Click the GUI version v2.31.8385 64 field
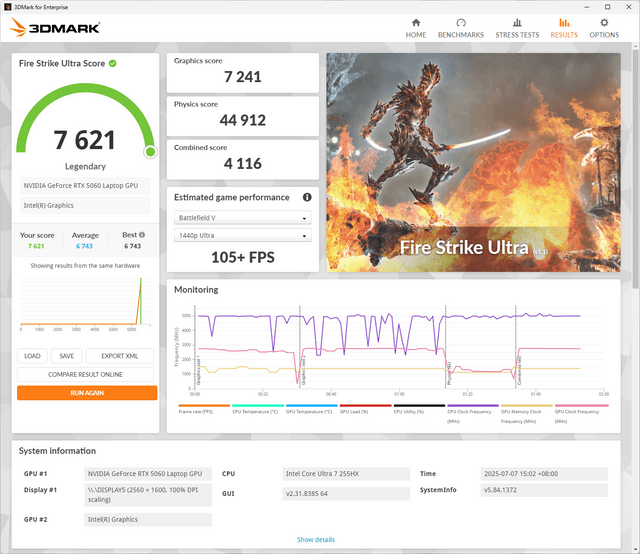Image resolution: width=640 pixels, height=554 pixels. [x=346, y=494]
